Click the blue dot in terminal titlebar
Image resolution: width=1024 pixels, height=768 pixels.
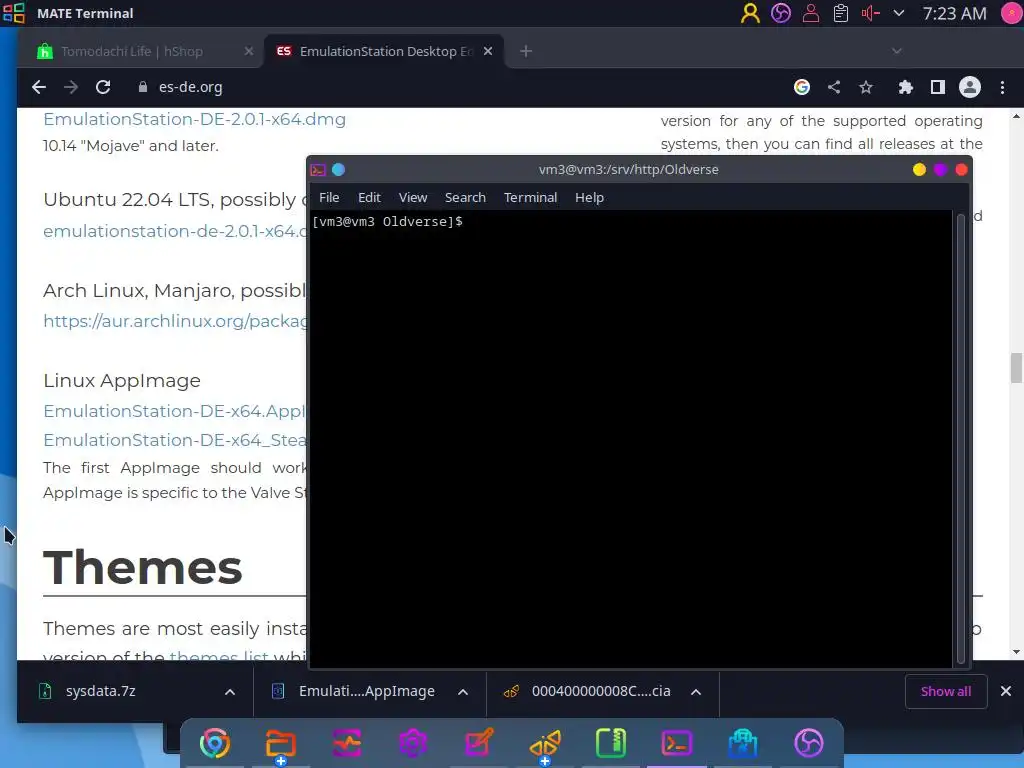click(x=338, y=170)
